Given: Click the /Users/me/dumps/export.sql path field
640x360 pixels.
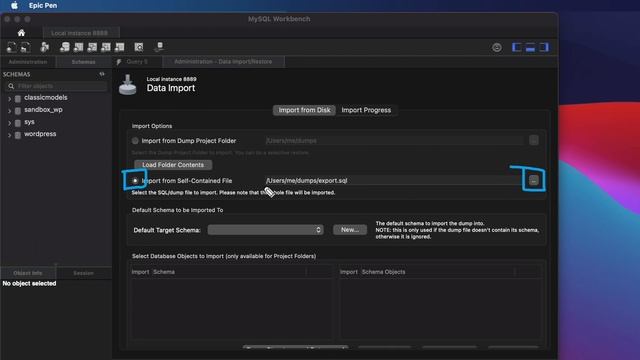Looking at the screenshot, I should [394, 180].
